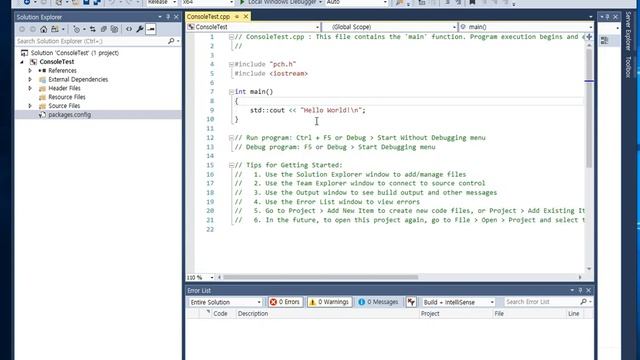Toggle bookmark with the bookmark toolbar icon
The image size is (640, 360).
tap(472, 2)
